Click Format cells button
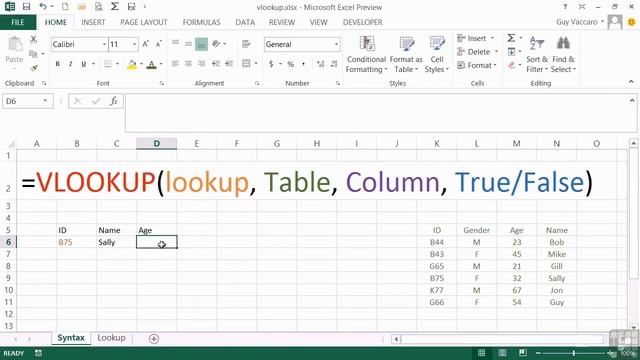This screenshot has width=640, height=360. pyautogui.click(x=477, y=65)
